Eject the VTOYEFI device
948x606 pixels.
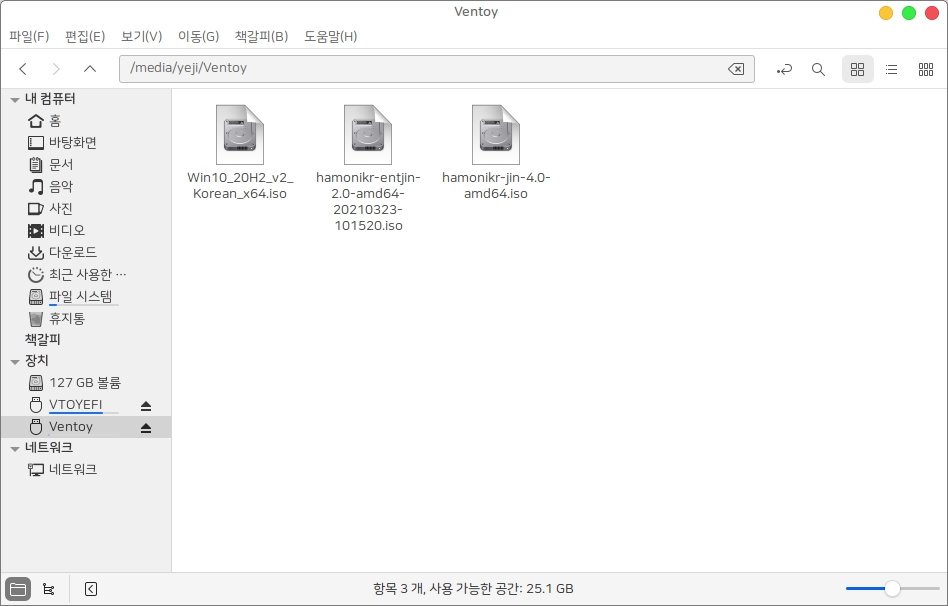coord(146,405)
